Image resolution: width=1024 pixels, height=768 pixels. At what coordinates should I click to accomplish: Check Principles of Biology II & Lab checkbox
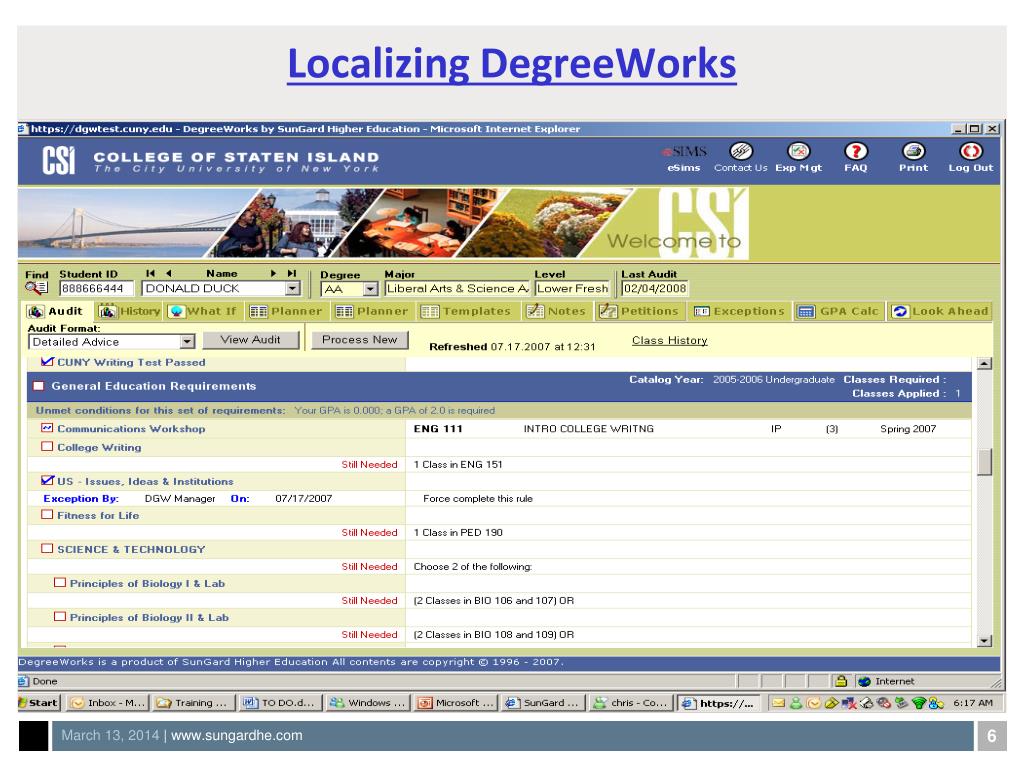click(60, 616)
